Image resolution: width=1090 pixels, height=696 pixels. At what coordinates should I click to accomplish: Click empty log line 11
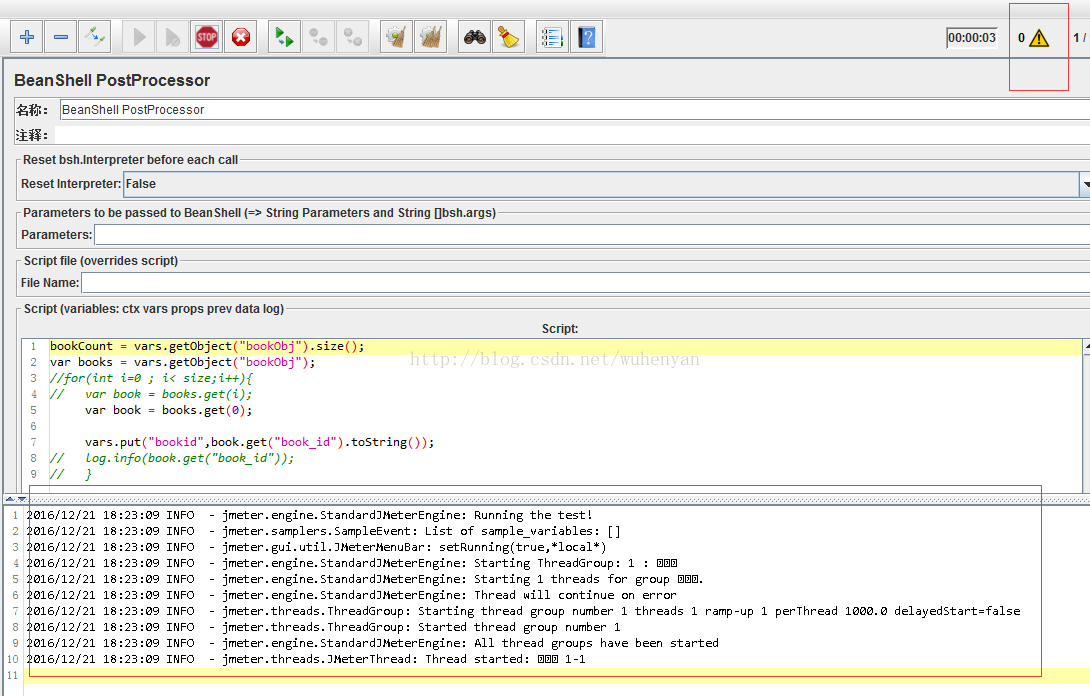556,676
